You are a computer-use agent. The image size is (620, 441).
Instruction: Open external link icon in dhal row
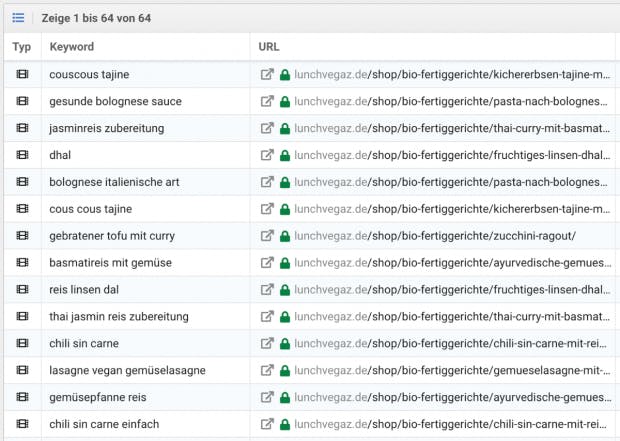[x=267, y=155]
